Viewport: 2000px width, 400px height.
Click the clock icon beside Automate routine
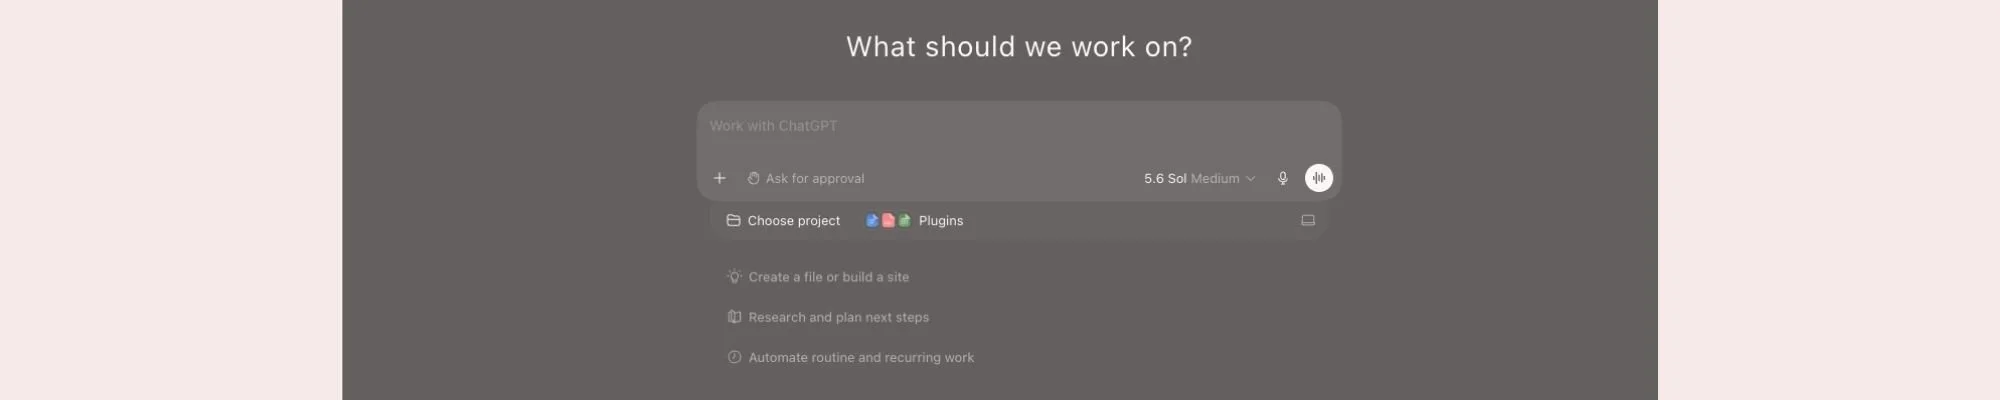734,357
